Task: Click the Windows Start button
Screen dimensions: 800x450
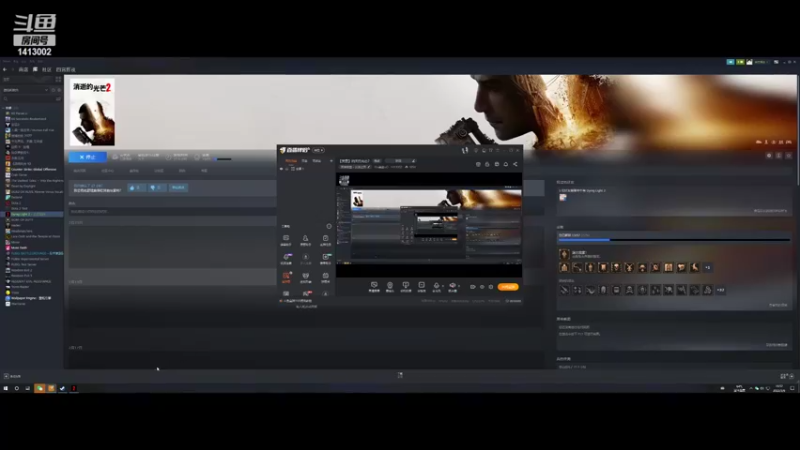Action: pos(6,388)
